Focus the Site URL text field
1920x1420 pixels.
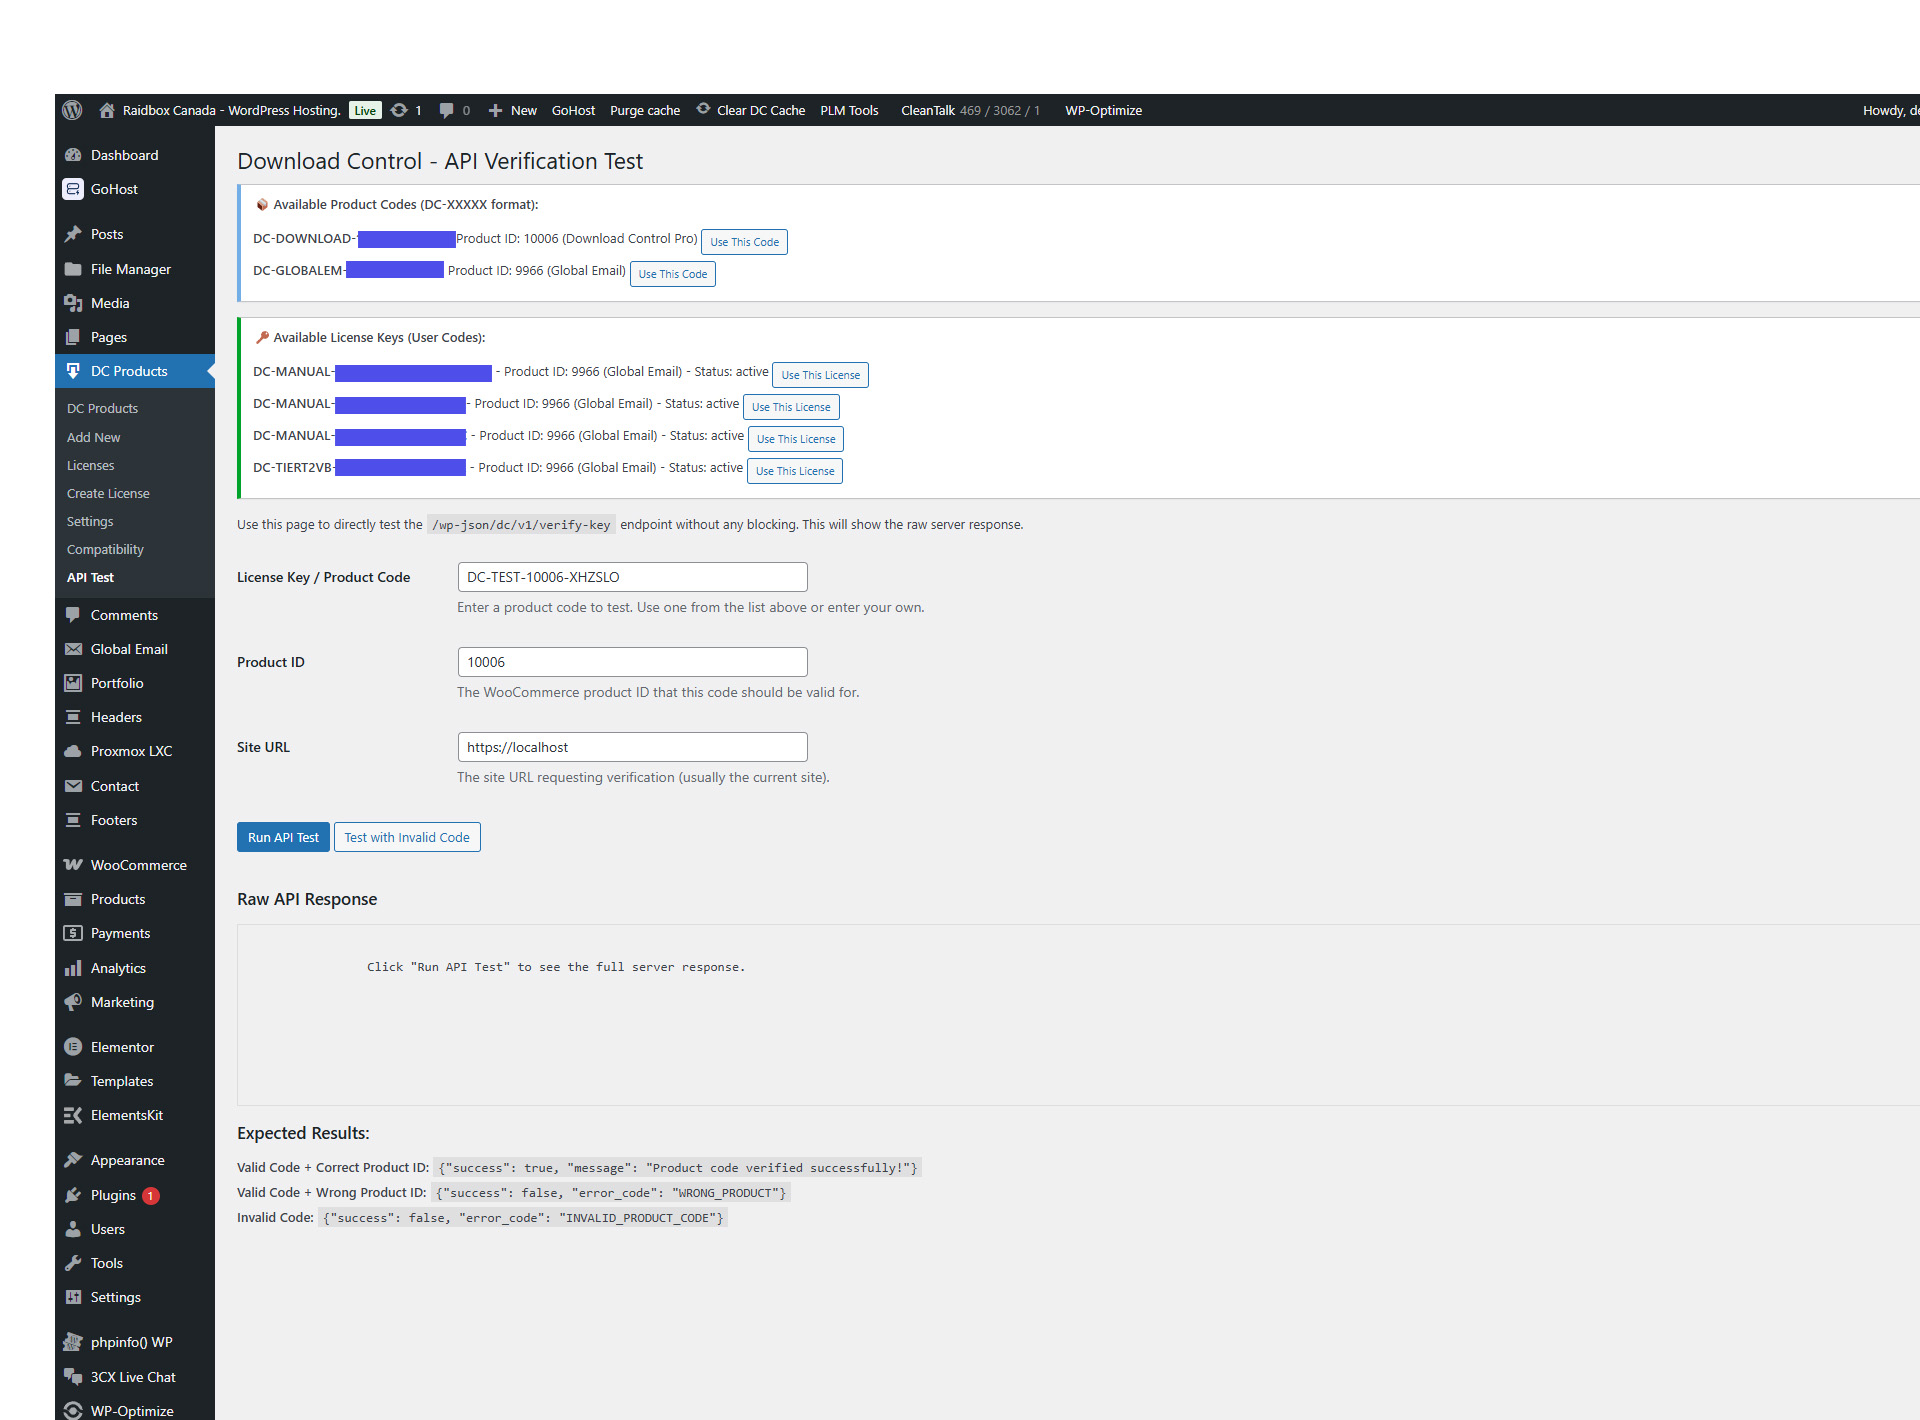click(x=632, y=747)
